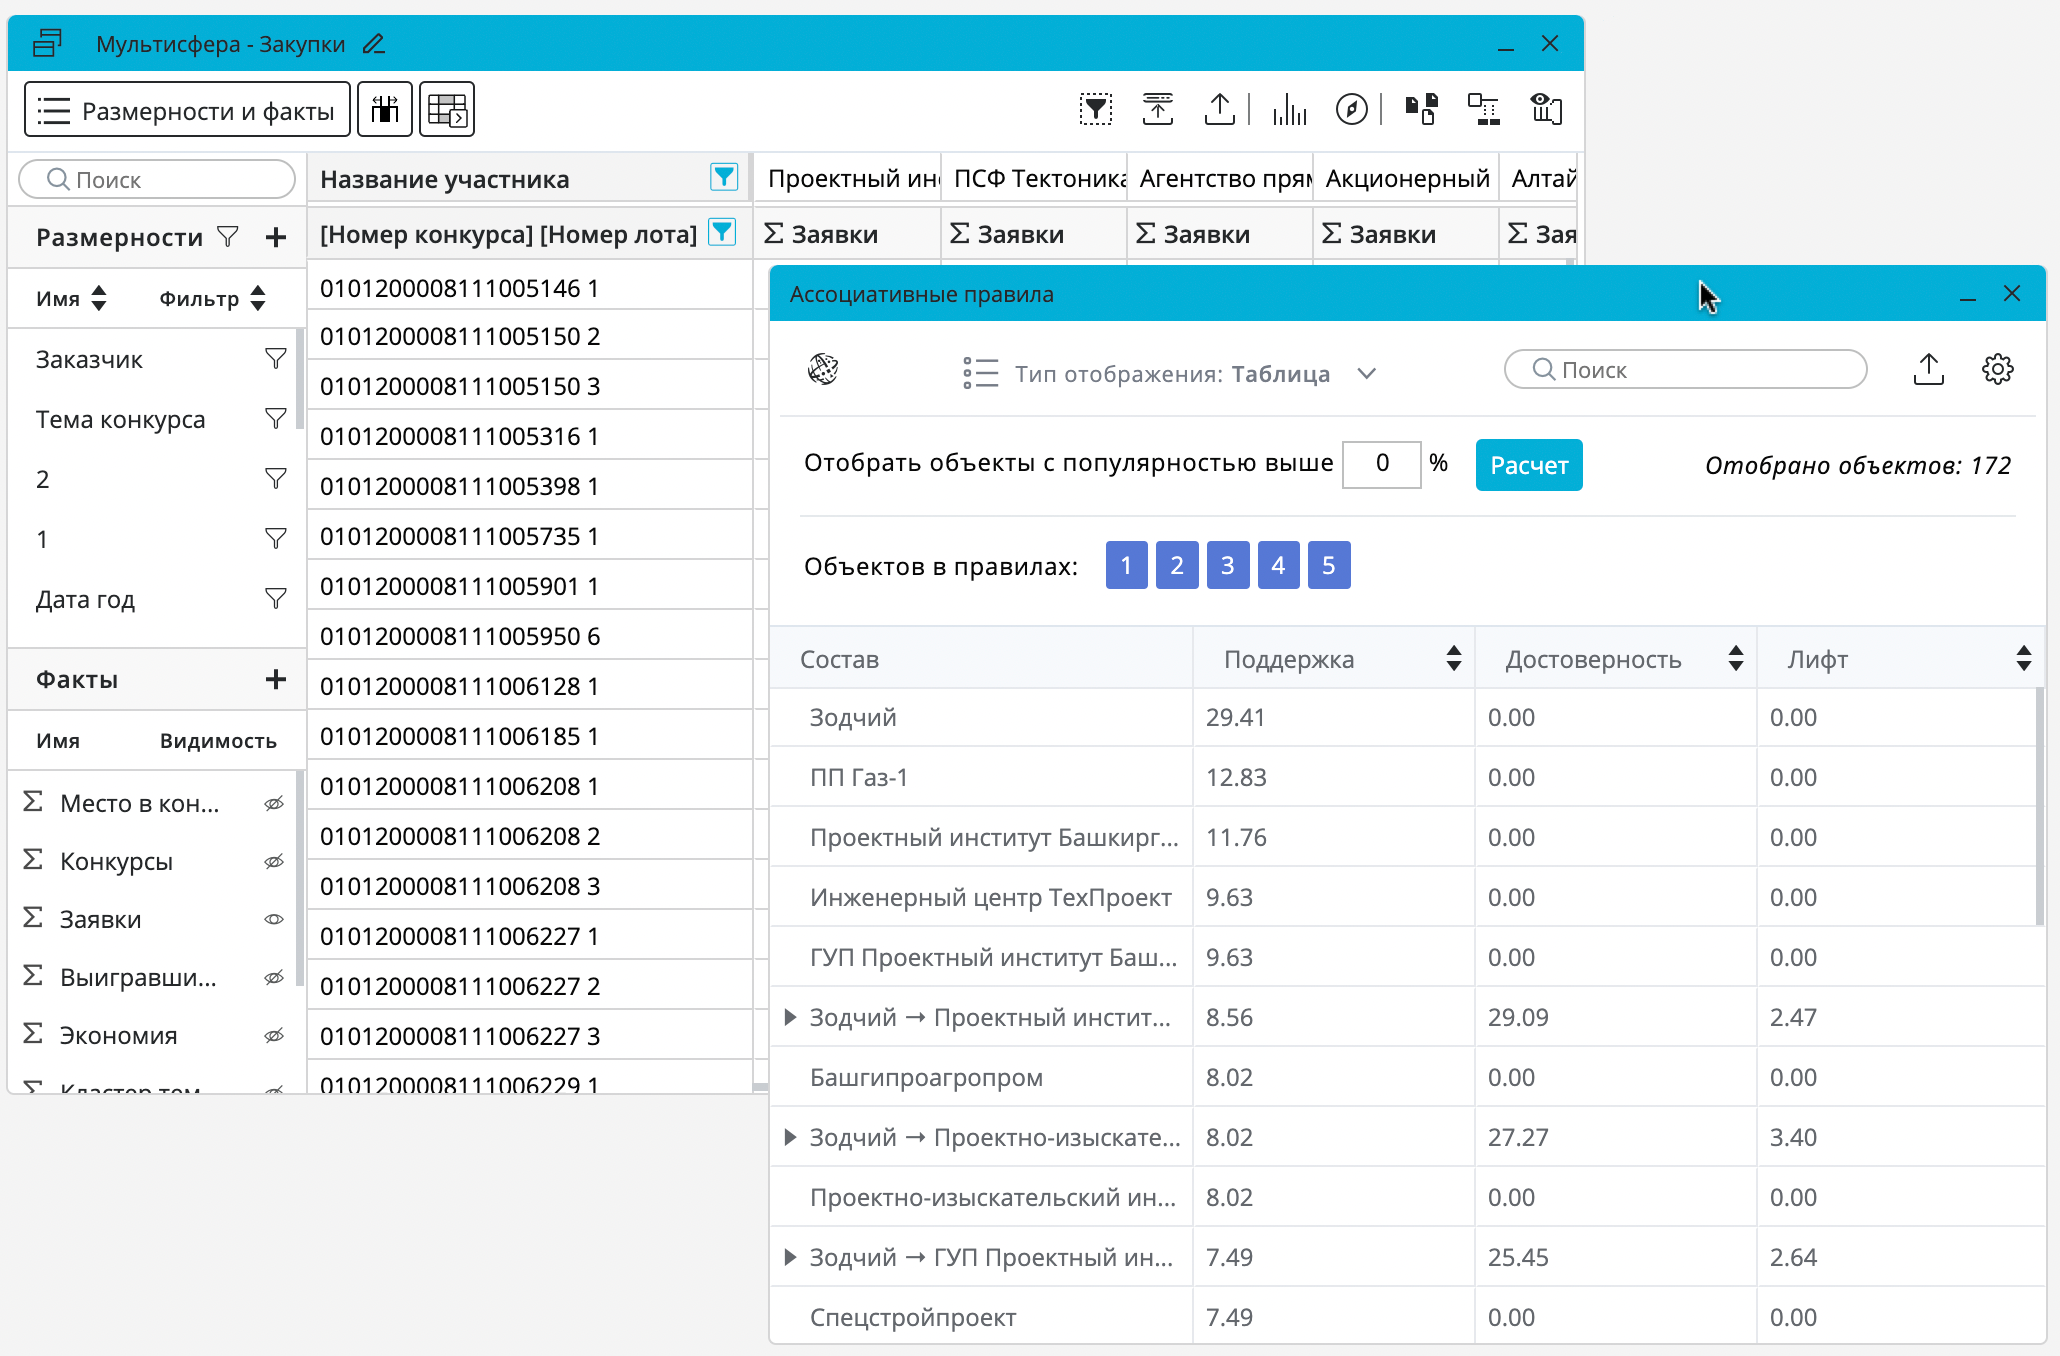2060x1356 pixels.
Task: Select objects-in-rules filter number 5
Action: point(1328,565)
